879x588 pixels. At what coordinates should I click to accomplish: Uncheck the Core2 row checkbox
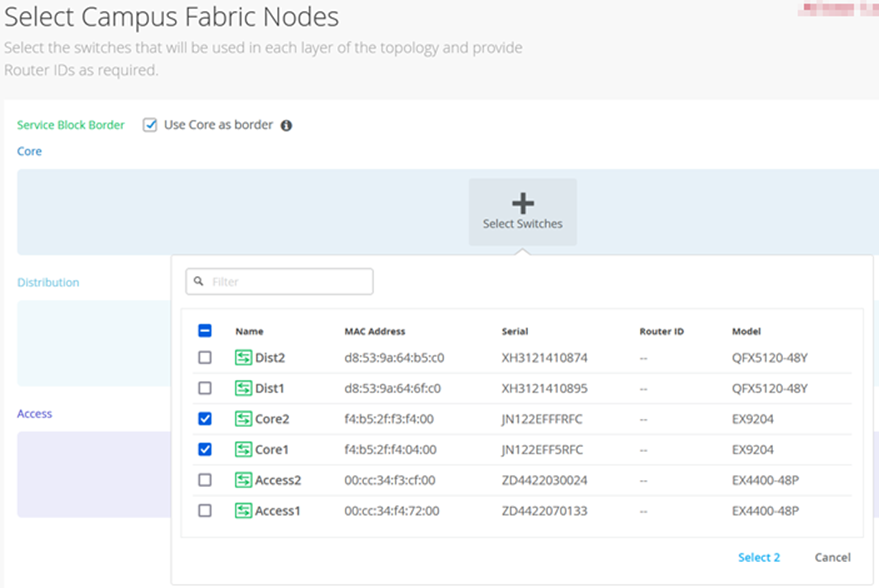(x=205, y=419)
